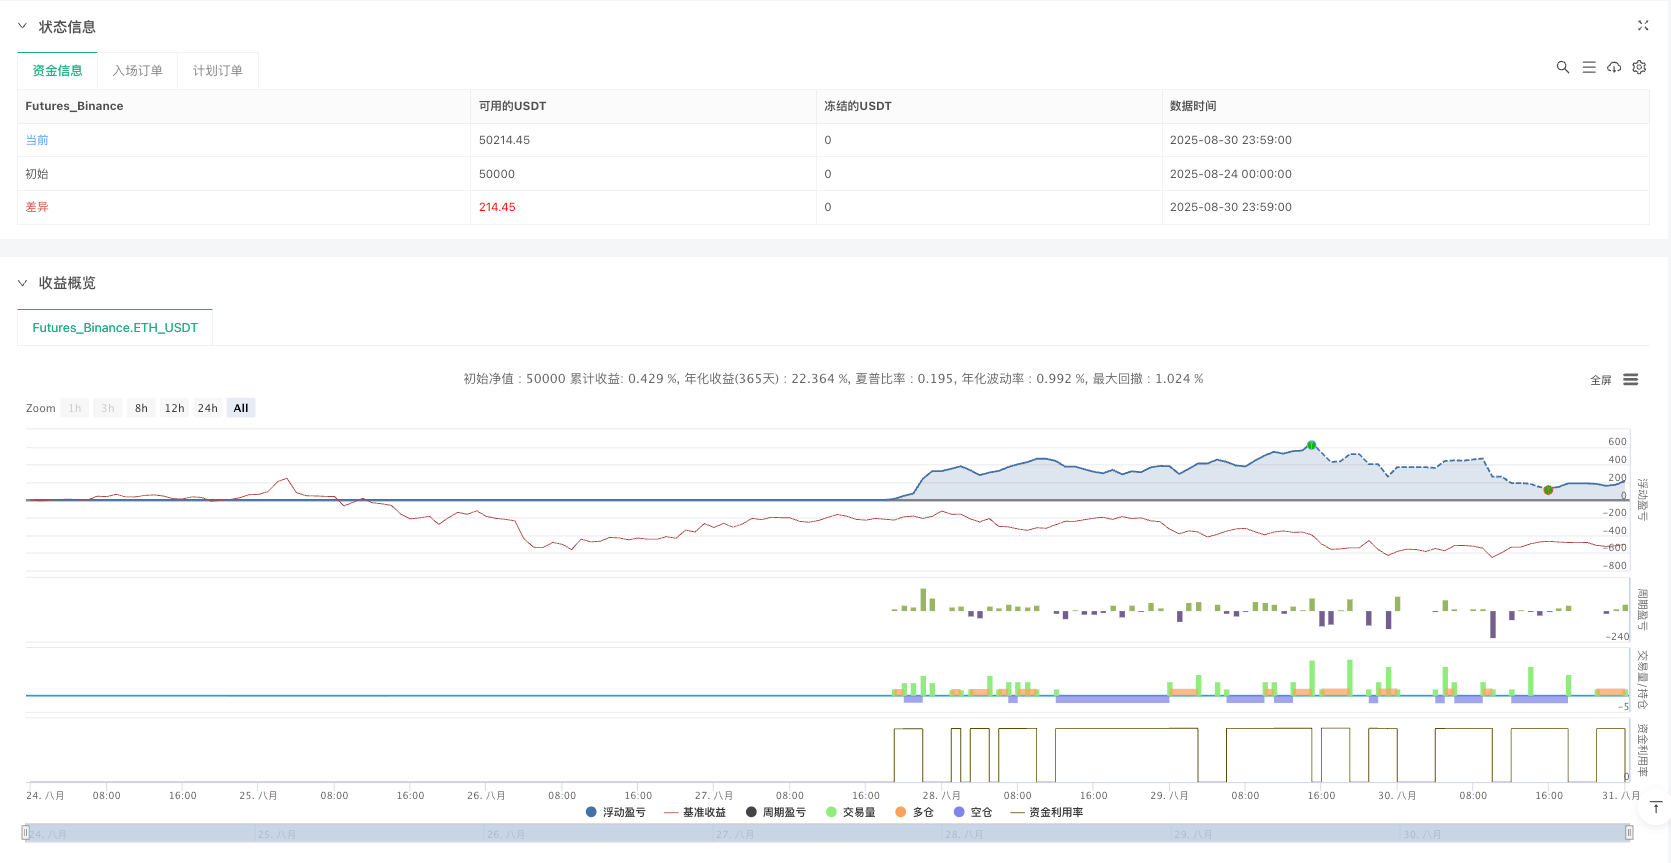Collapse the 收益概览 section
The height and width of the screenshot is (863, 1671).
pyautogui.click(x=23, y=283)
